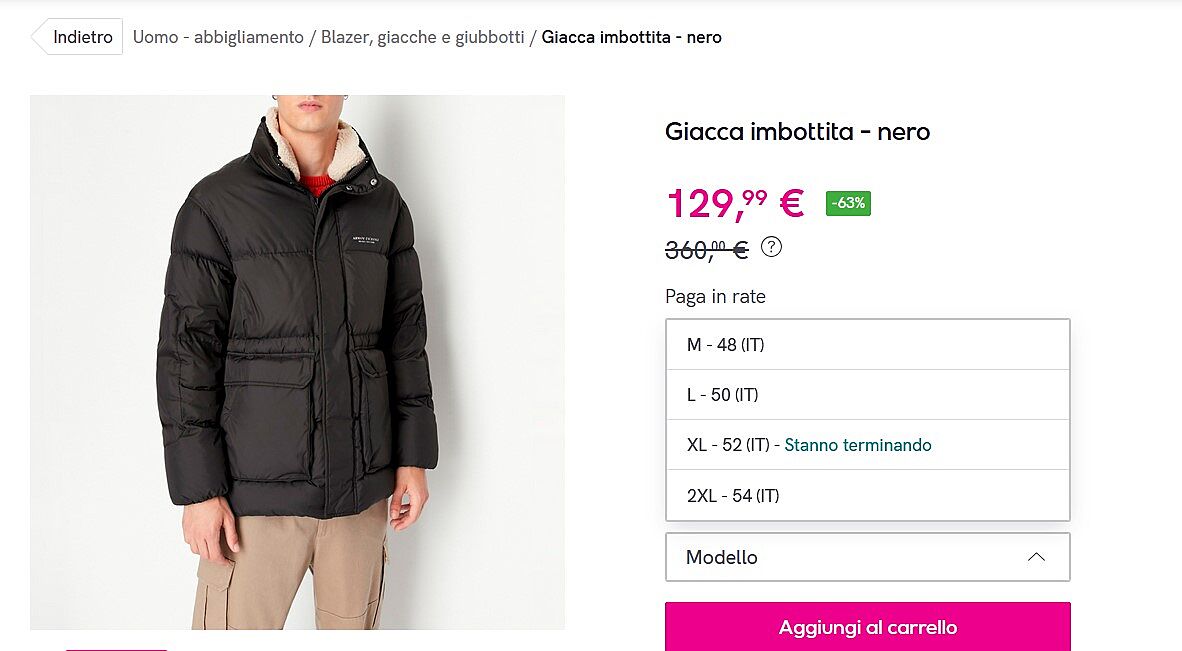Click the 129,99 € sale price
Viewport: 1182px width, 651px height.
(735, 203)
